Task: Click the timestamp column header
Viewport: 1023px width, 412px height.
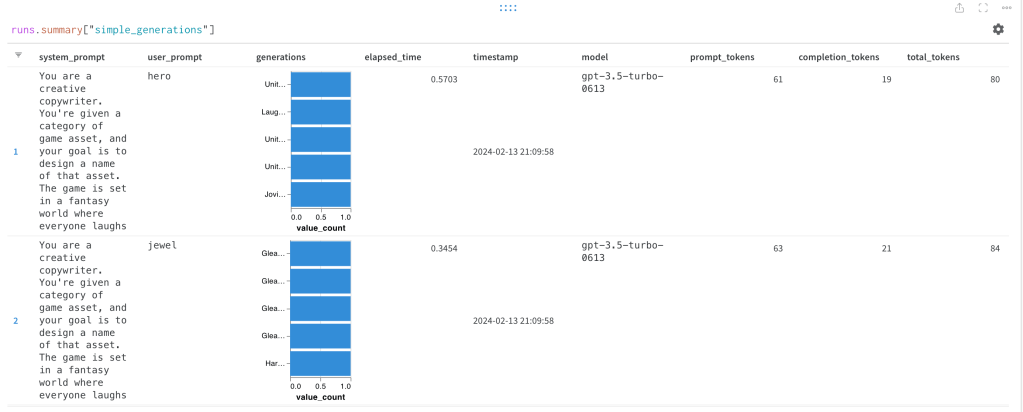Action: [497, 58]
